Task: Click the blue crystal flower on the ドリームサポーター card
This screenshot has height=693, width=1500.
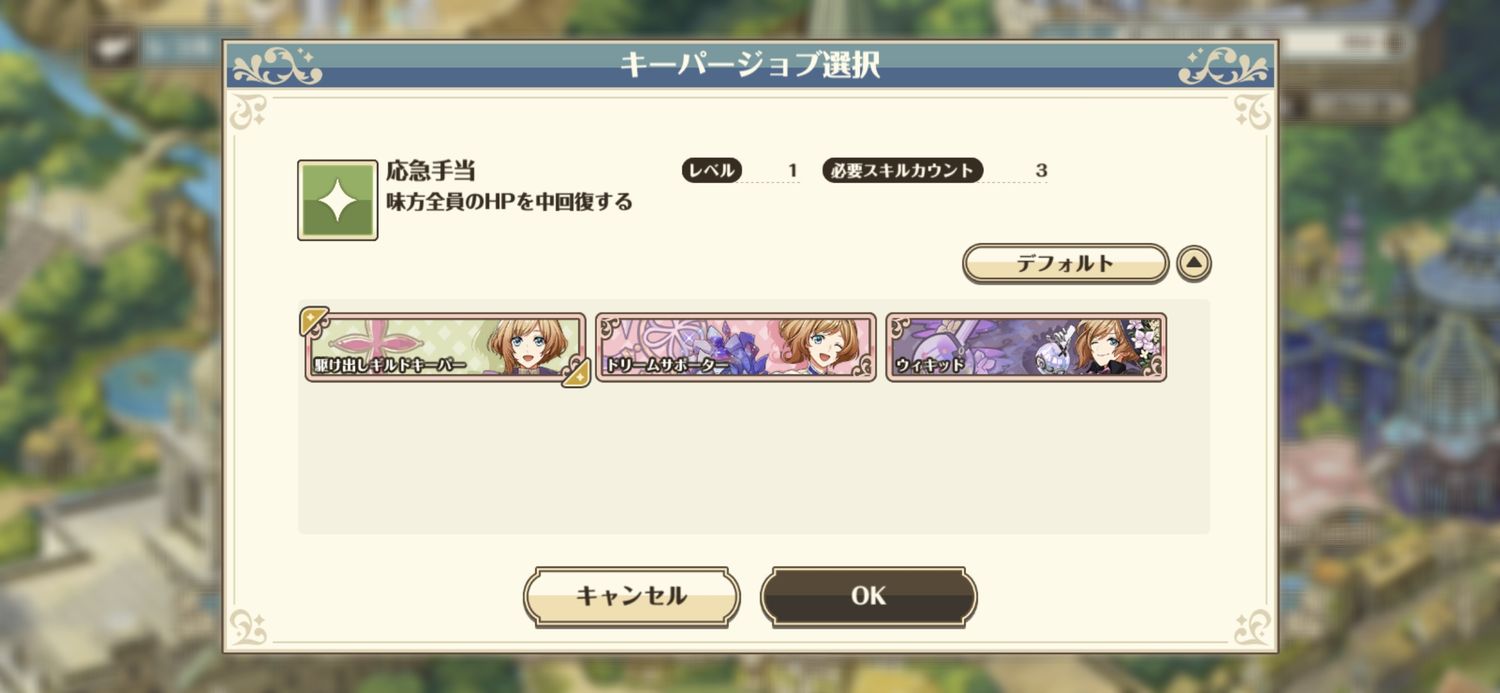Action: coord(730,351)
